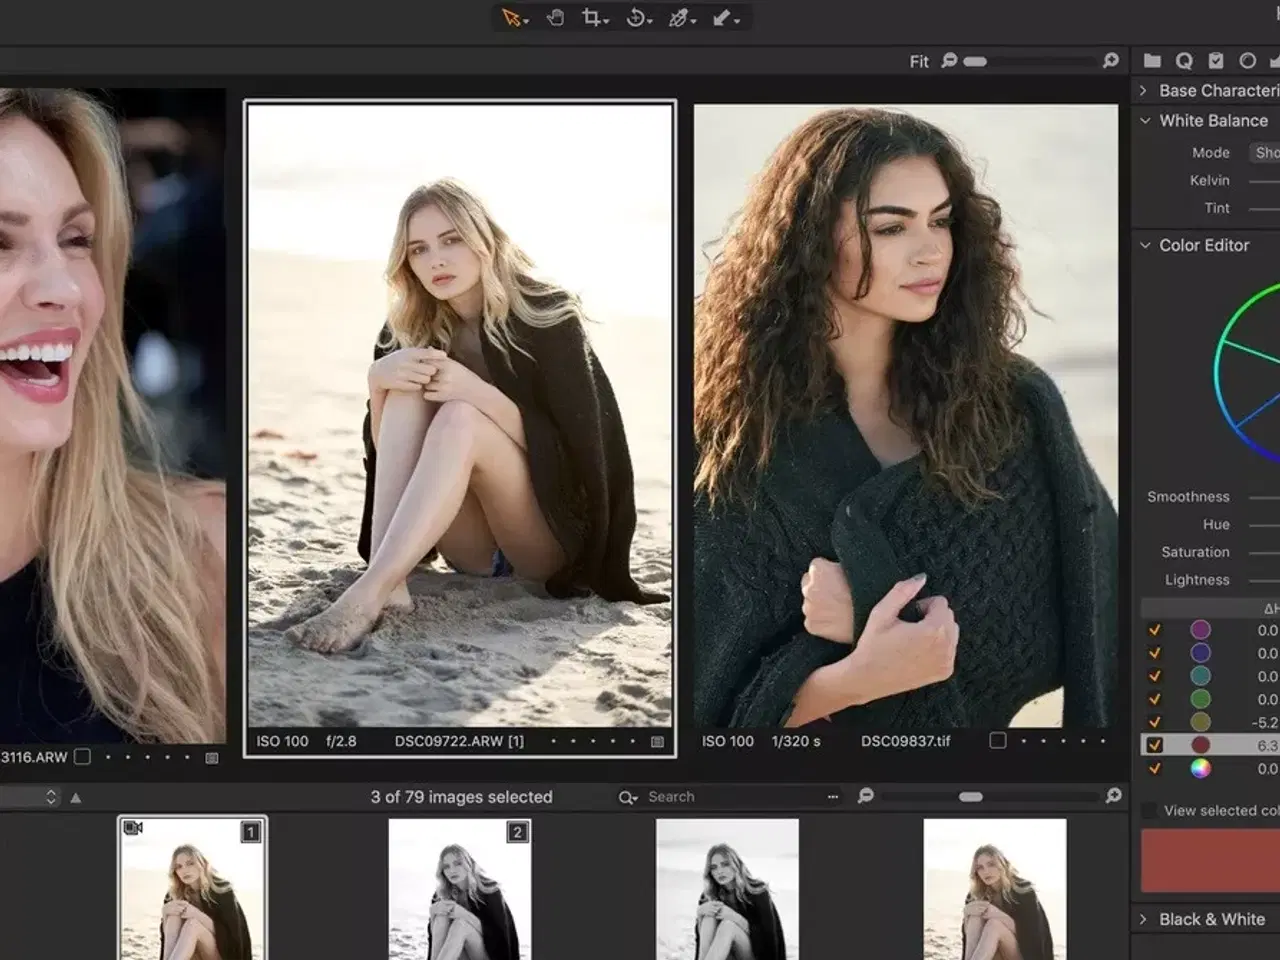Click DSC09837.tif file name label

point(906,741)
